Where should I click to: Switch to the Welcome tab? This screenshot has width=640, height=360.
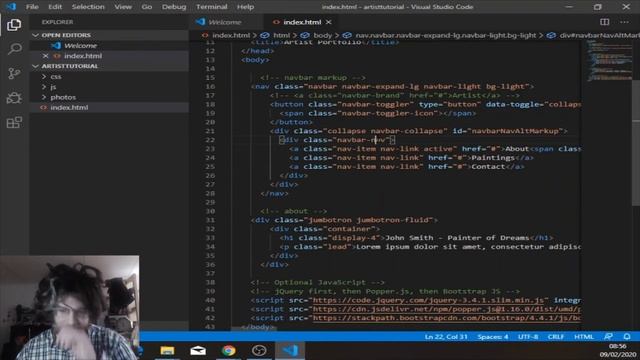[224, 22]
